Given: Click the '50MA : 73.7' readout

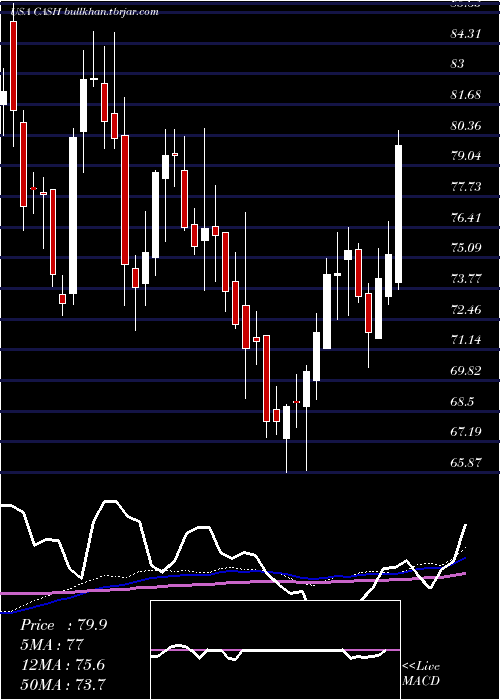Looking at the screenshot, I should [x=63, y=683].
